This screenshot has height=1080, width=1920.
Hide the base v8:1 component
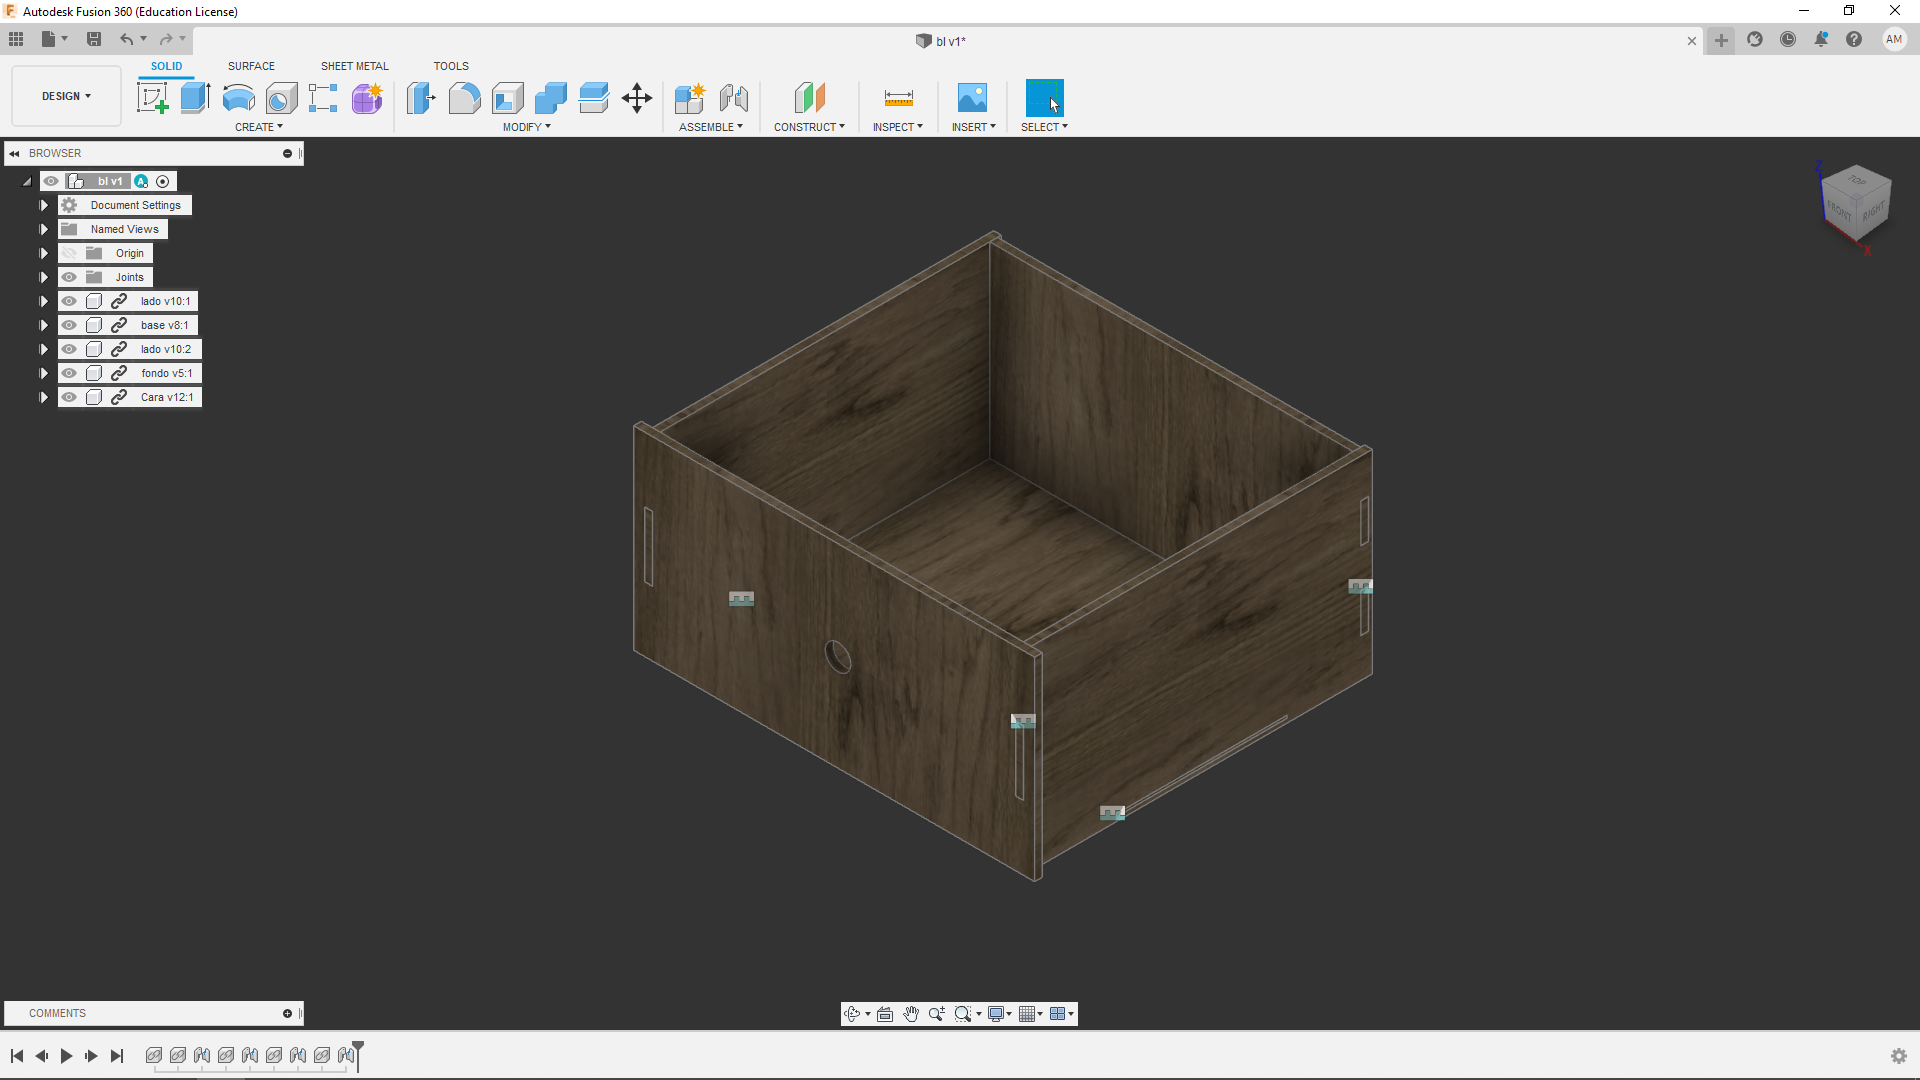click(69, 325)
